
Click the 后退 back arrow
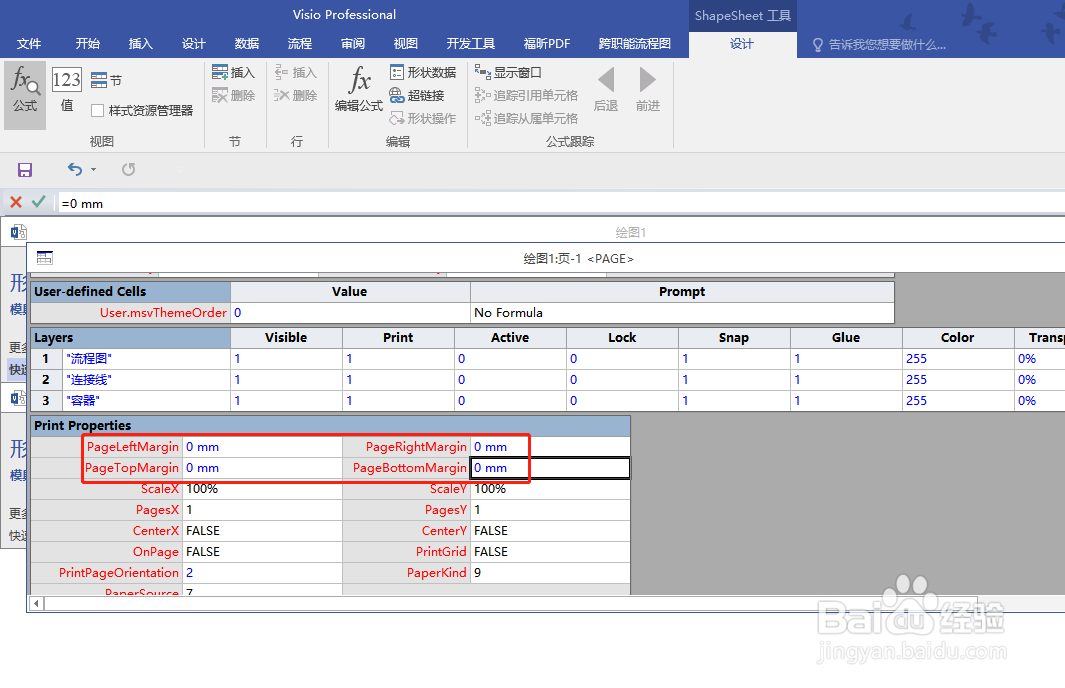(606, 90)
